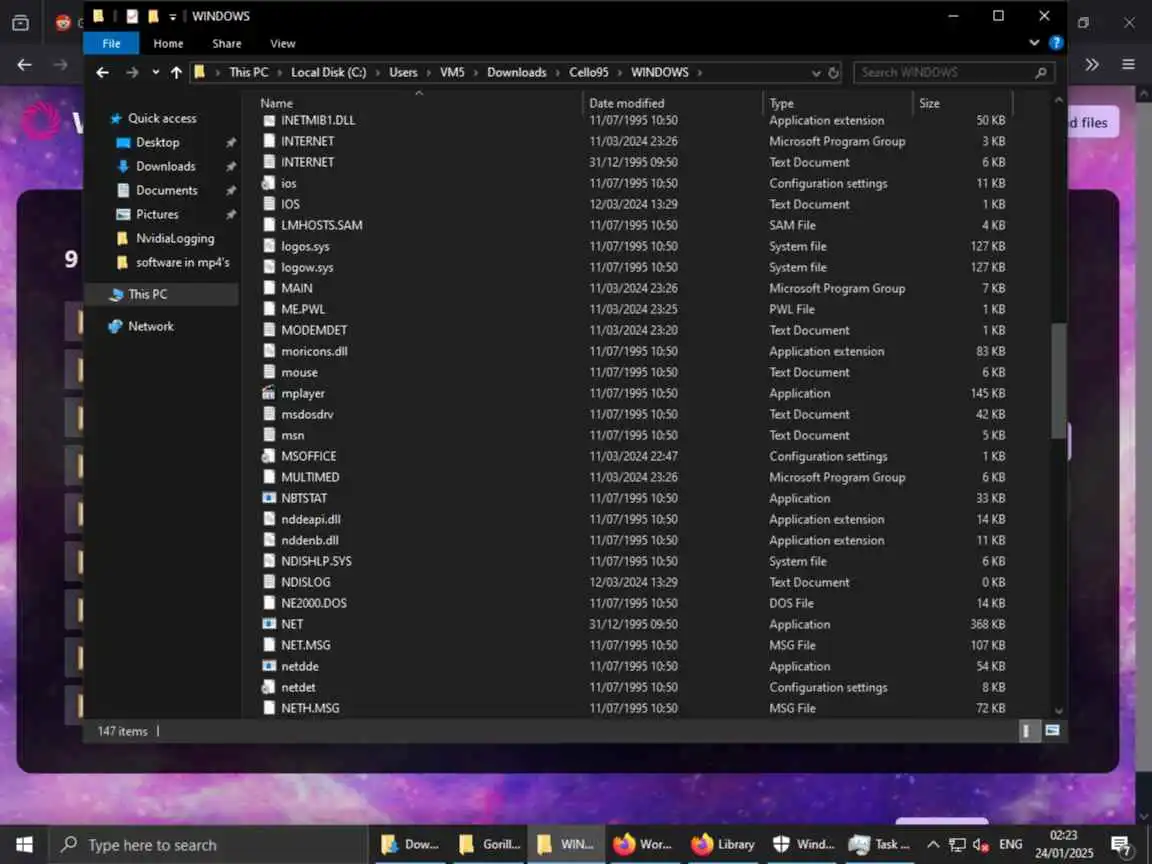Open Documents in the navigation pane

pos(166,190)
